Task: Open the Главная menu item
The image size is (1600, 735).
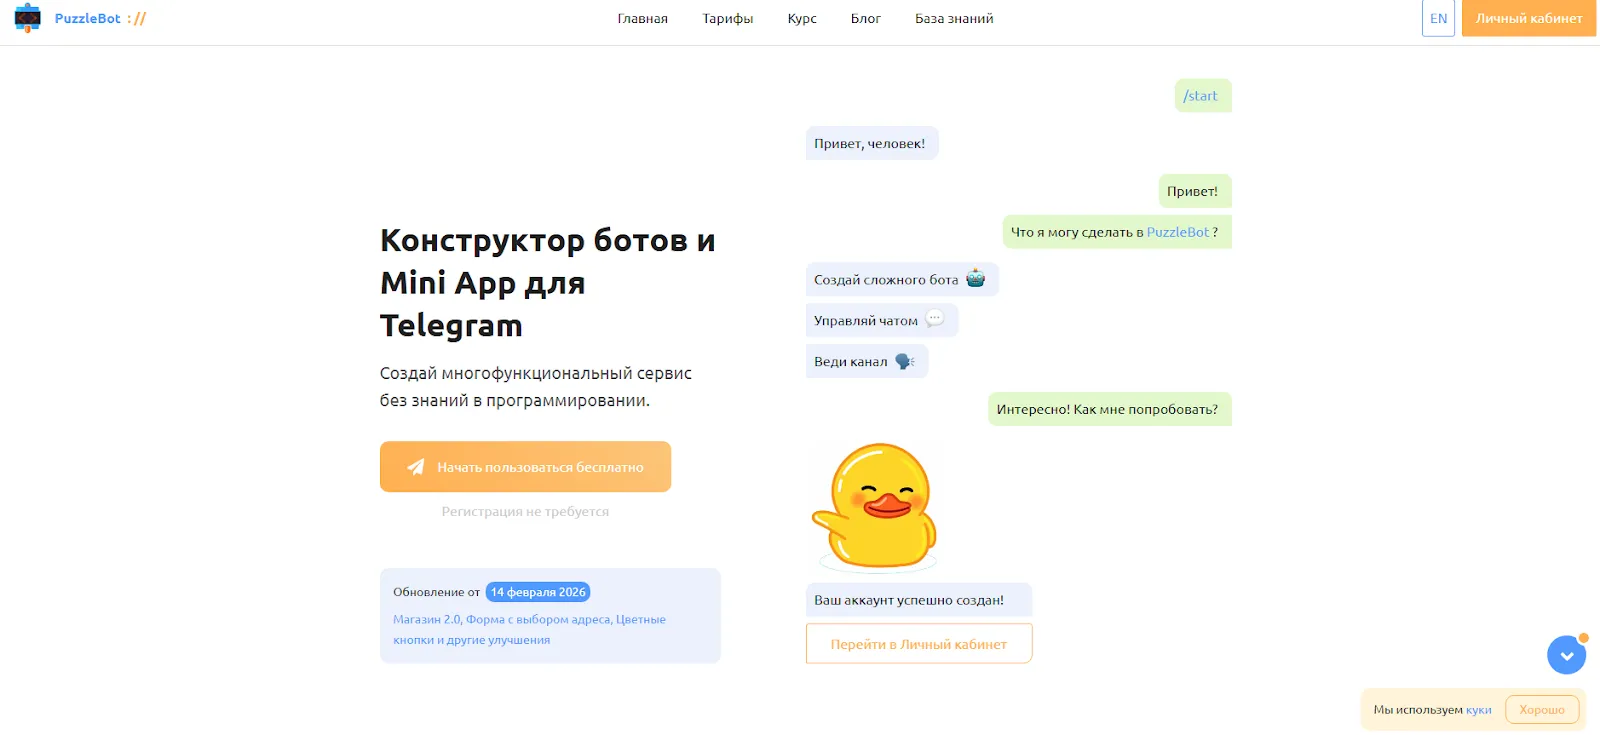Action: (x=642, y=18)
